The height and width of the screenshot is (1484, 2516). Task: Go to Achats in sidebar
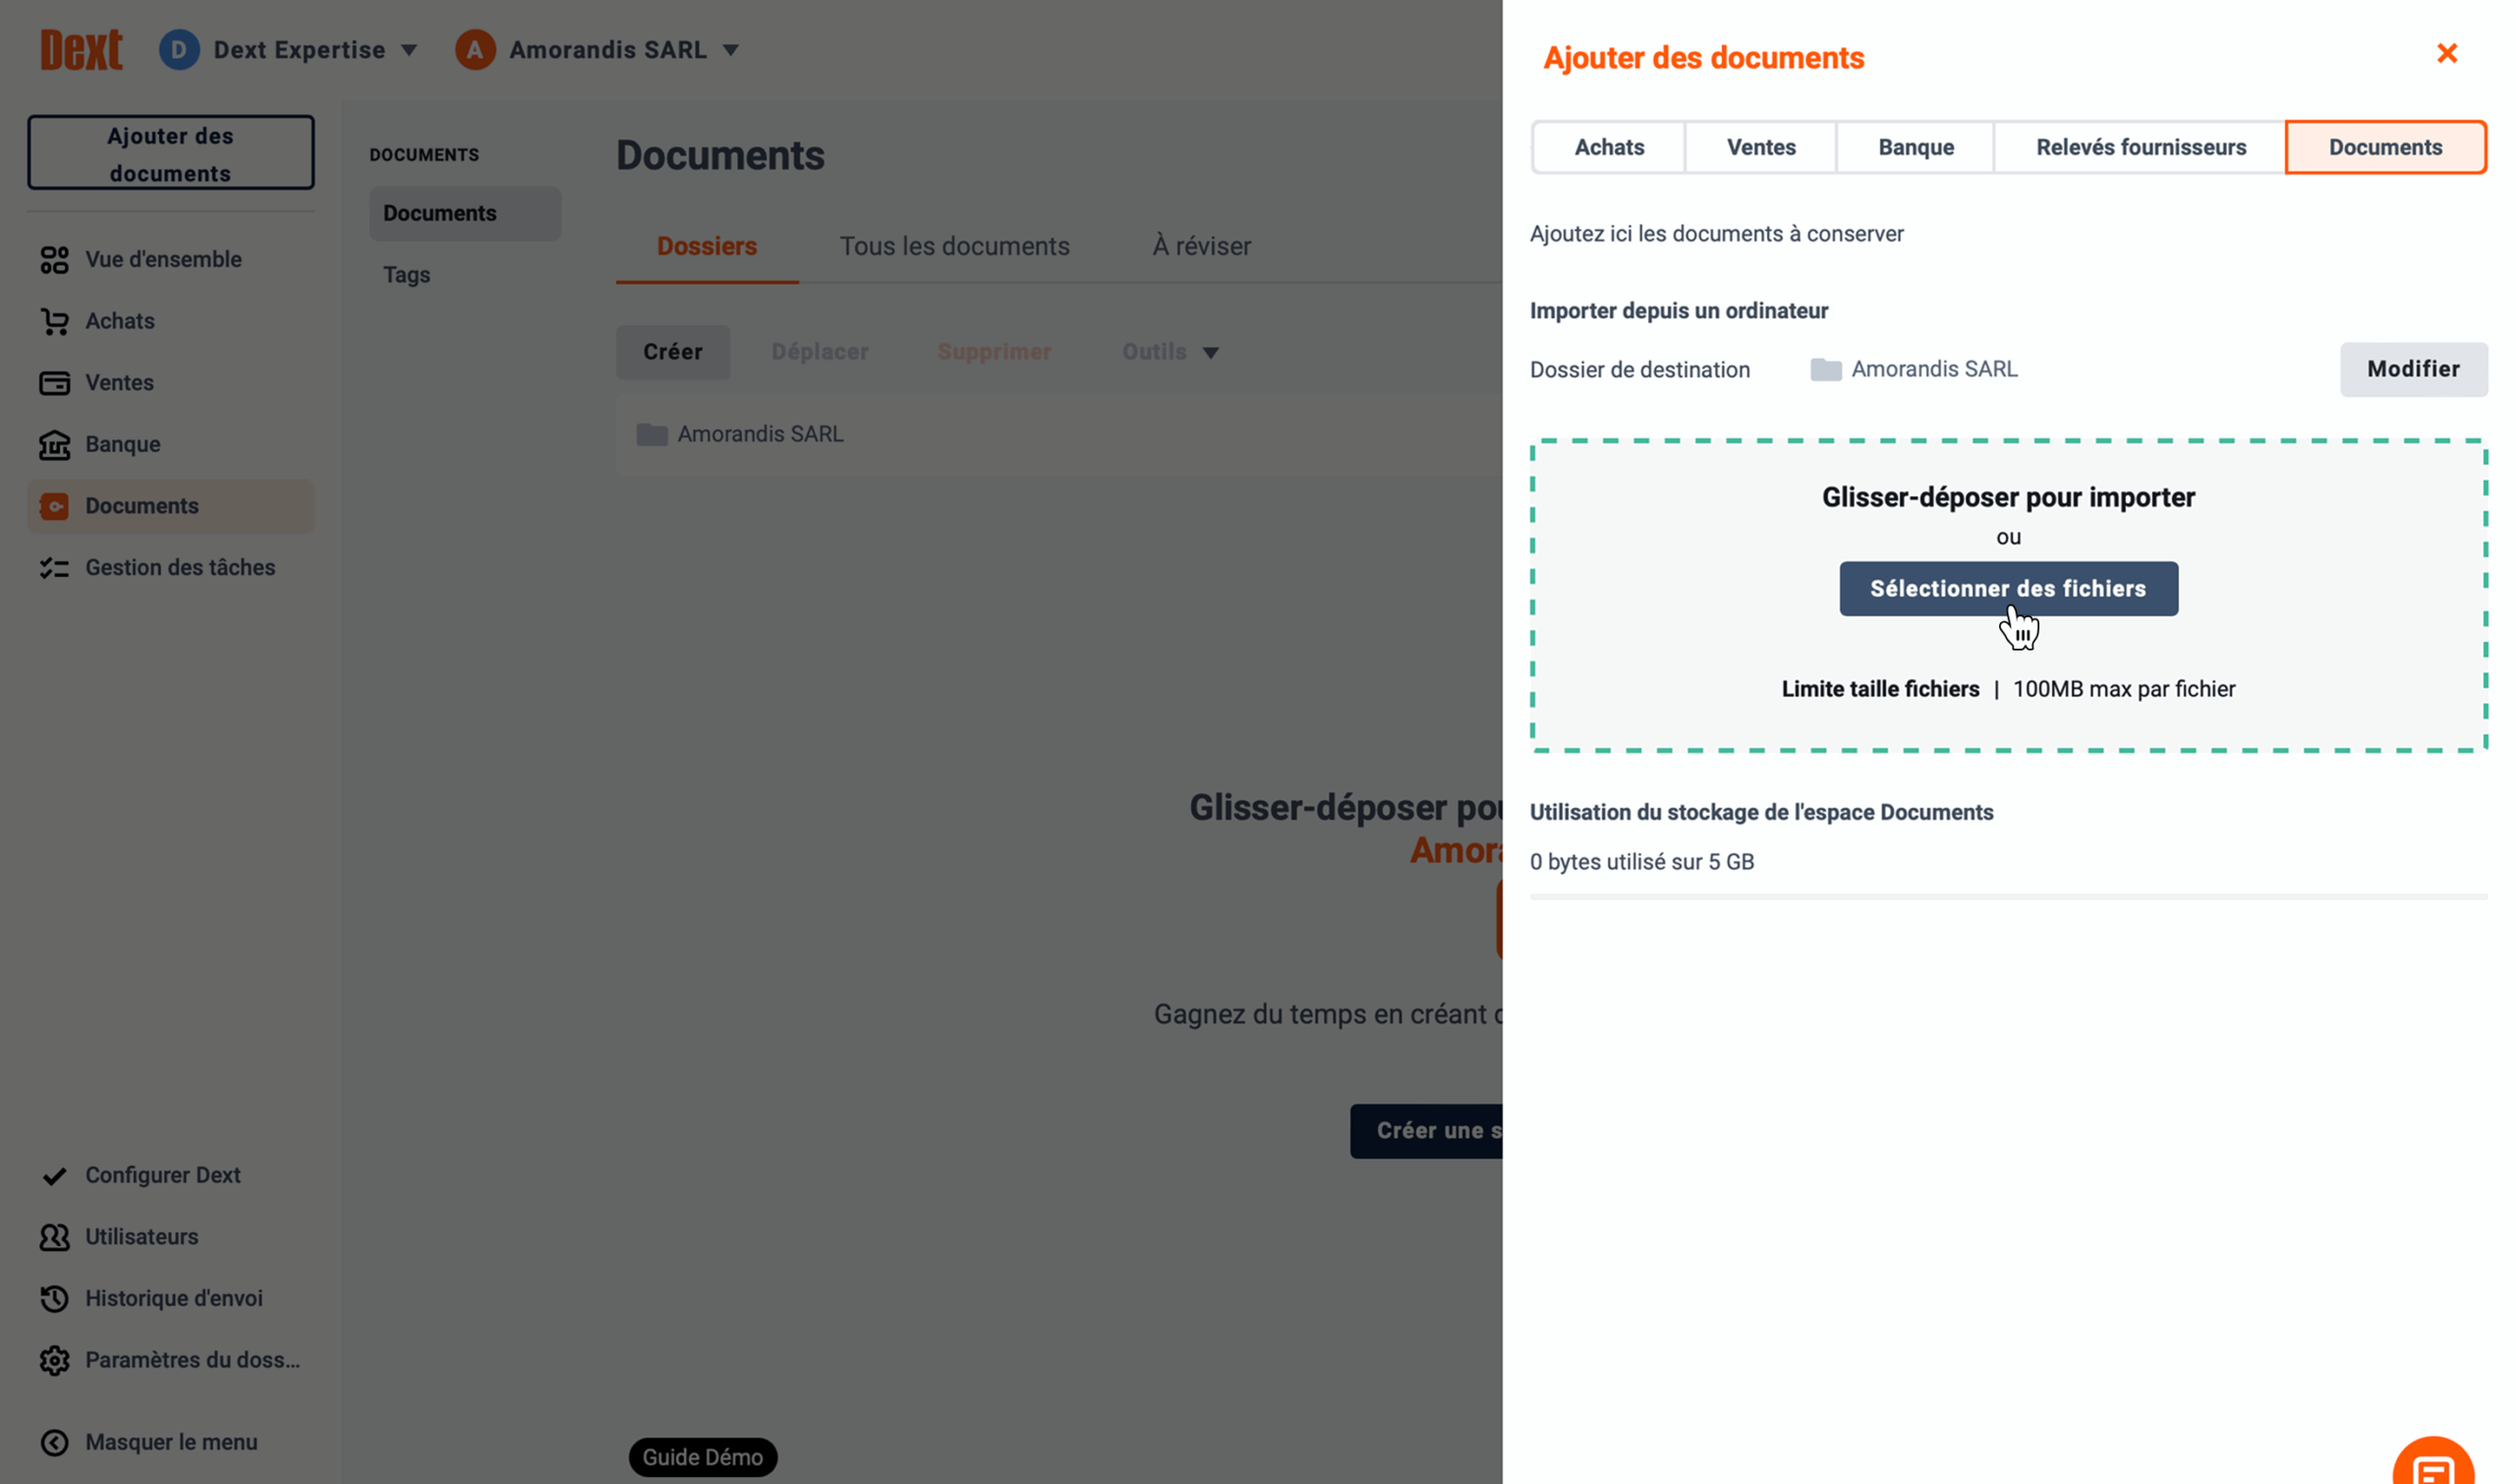(170, 321)
